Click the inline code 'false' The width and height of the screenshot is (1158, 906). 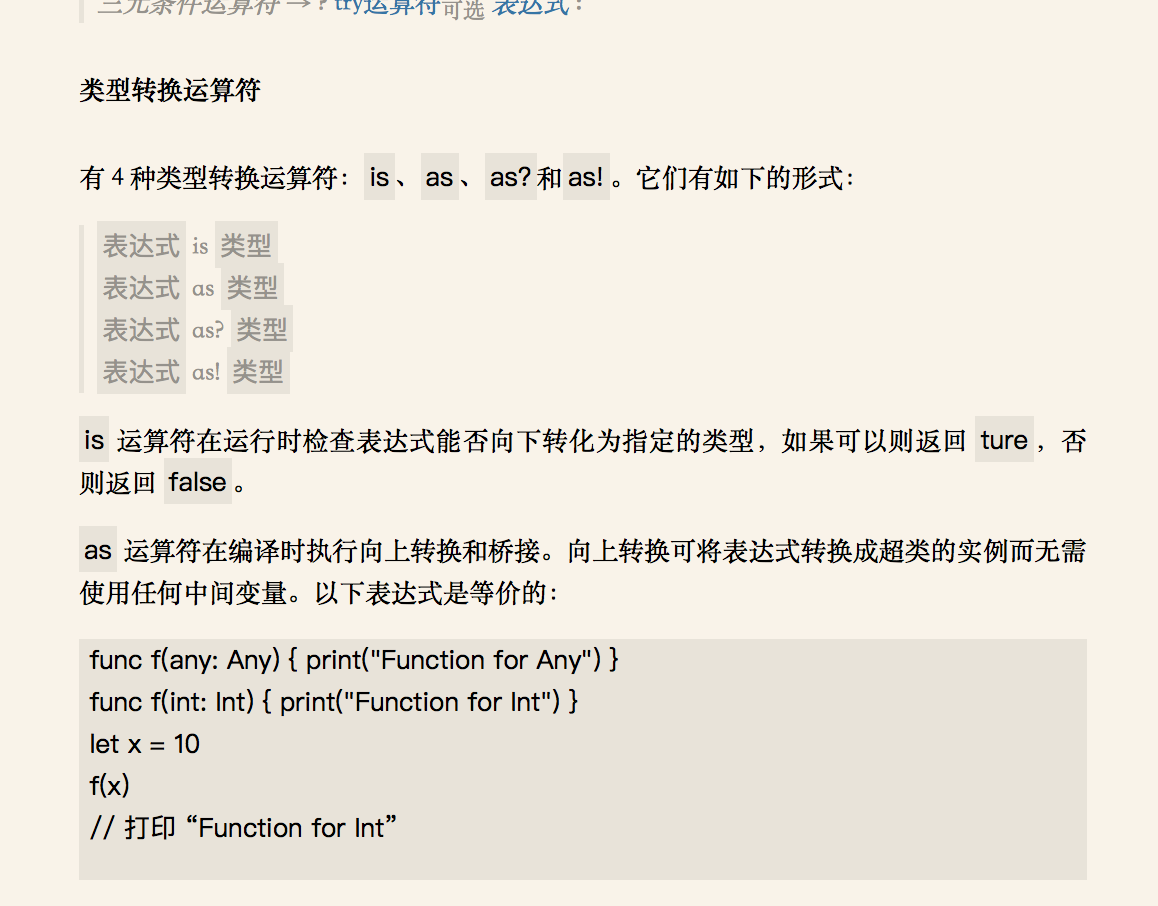(x=198, y=482)
